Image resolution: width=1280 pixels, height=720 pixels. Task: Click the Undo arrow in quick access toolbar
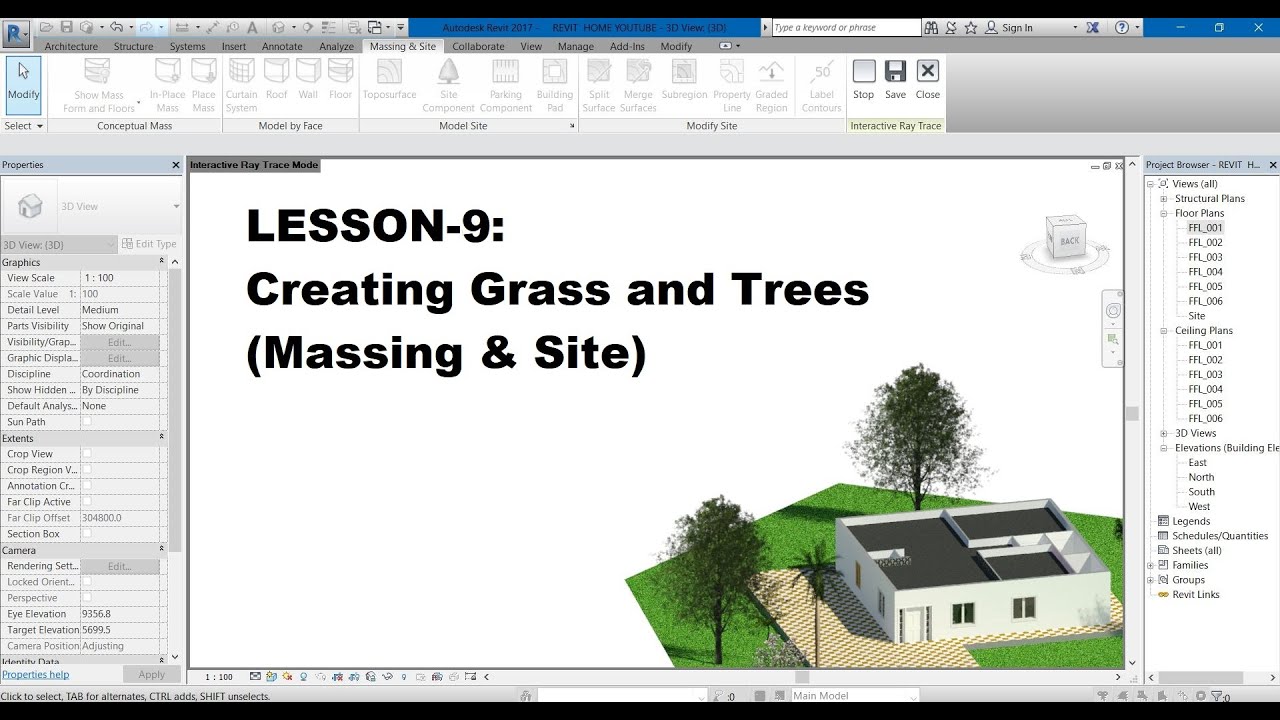tap(117, 27)
